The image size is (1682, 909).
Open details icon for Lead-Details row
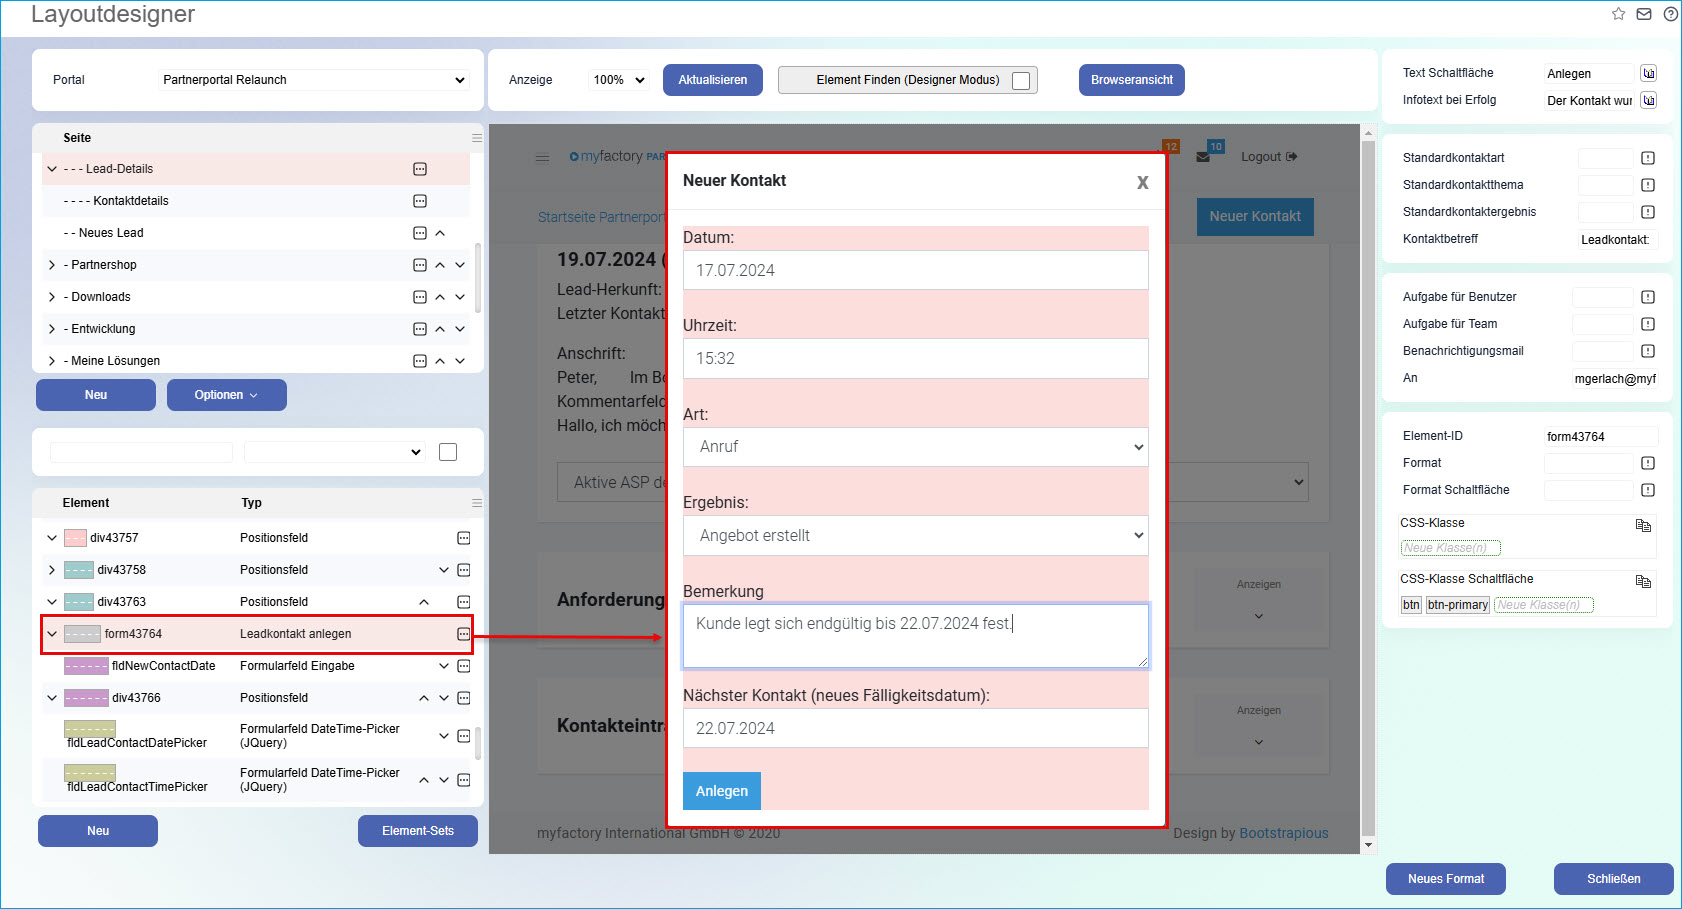(x=420, y=169)
